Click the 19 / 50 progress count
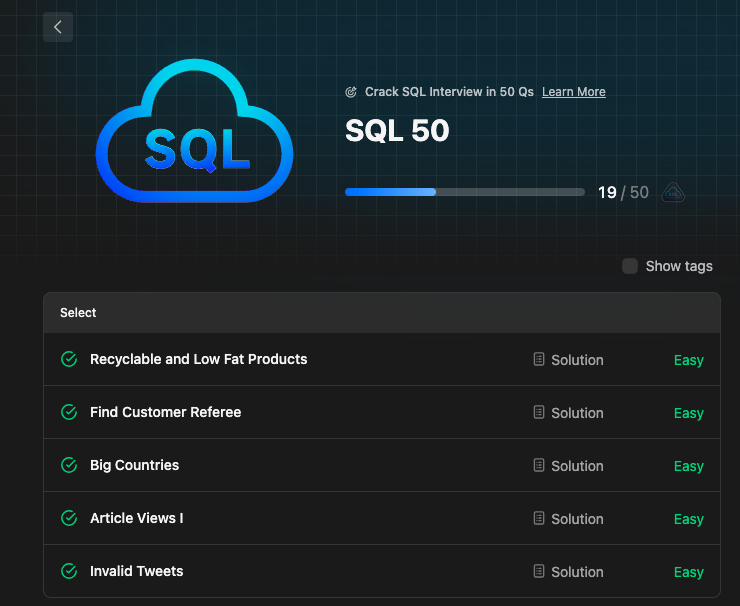This screenshot has height=606, width=740. [x=623, y=193]
